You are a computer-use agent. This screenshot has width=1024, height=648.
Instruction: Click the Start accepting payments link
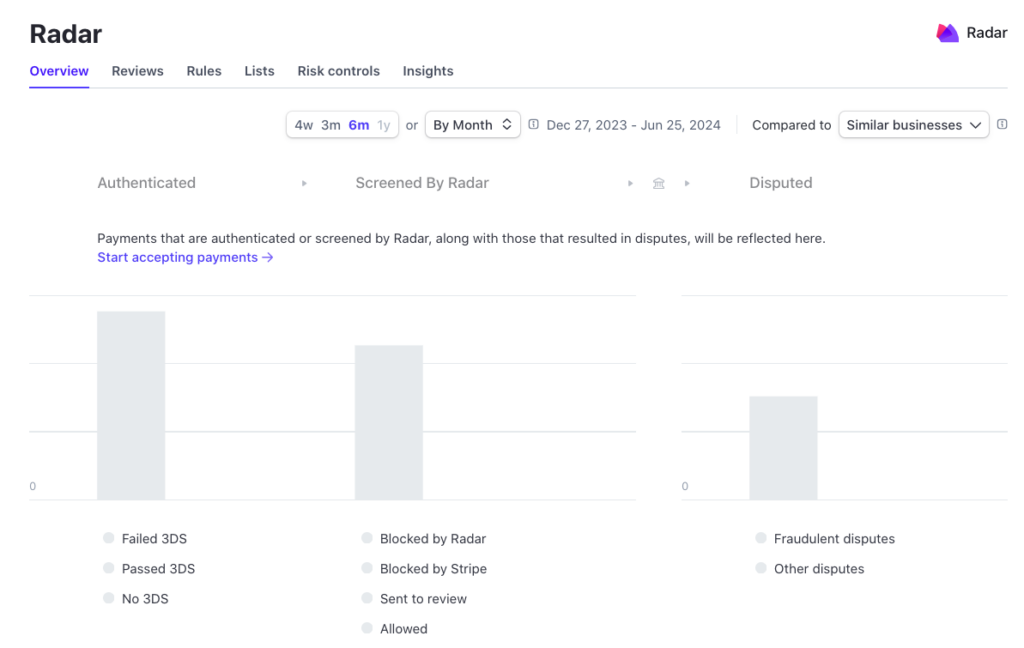point(185,257)
